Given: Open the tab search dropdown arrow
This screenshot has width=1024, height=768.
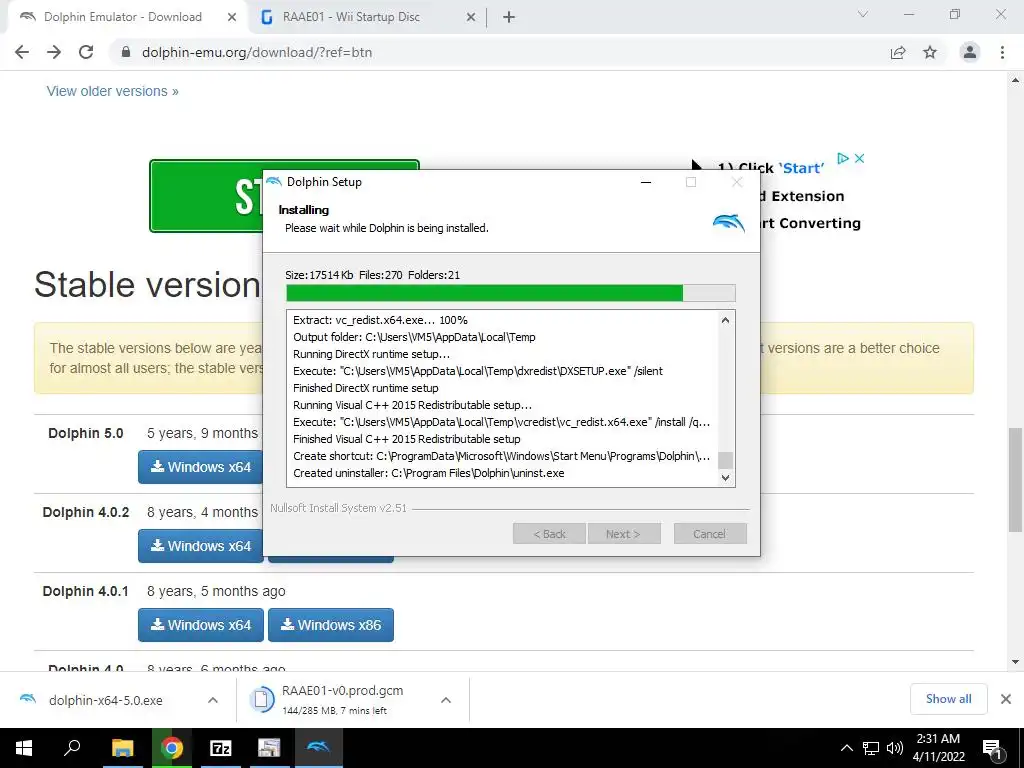Looking at the screenshot, I should coord(863,14).
